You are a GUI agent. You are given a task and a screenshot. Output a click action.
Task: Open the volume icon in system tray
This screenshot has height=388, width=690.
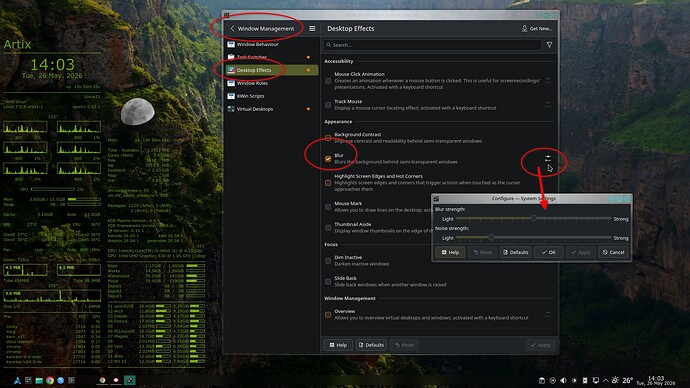coord(563,381)
